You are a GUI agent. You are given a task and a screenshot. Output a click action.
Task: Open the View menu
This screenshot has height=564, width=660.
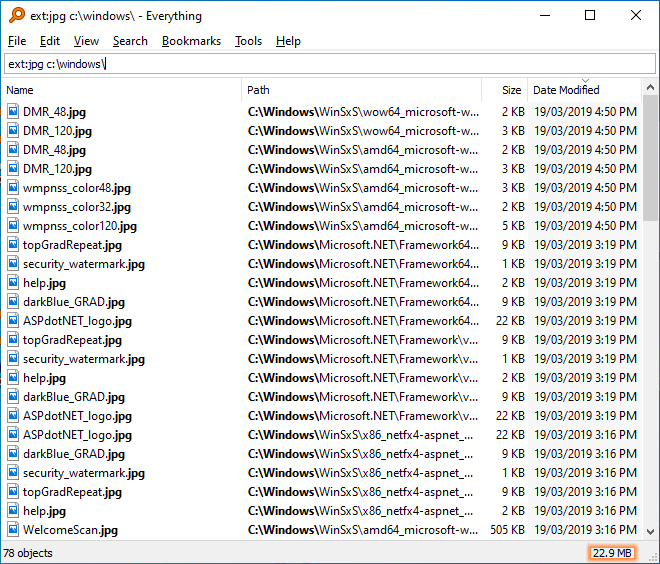[86, 41]
